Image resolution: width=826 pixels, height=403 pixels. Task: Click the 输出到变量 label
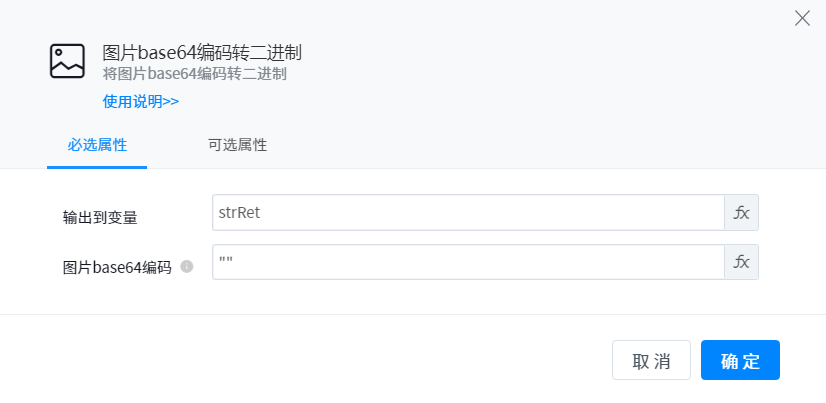100,217
